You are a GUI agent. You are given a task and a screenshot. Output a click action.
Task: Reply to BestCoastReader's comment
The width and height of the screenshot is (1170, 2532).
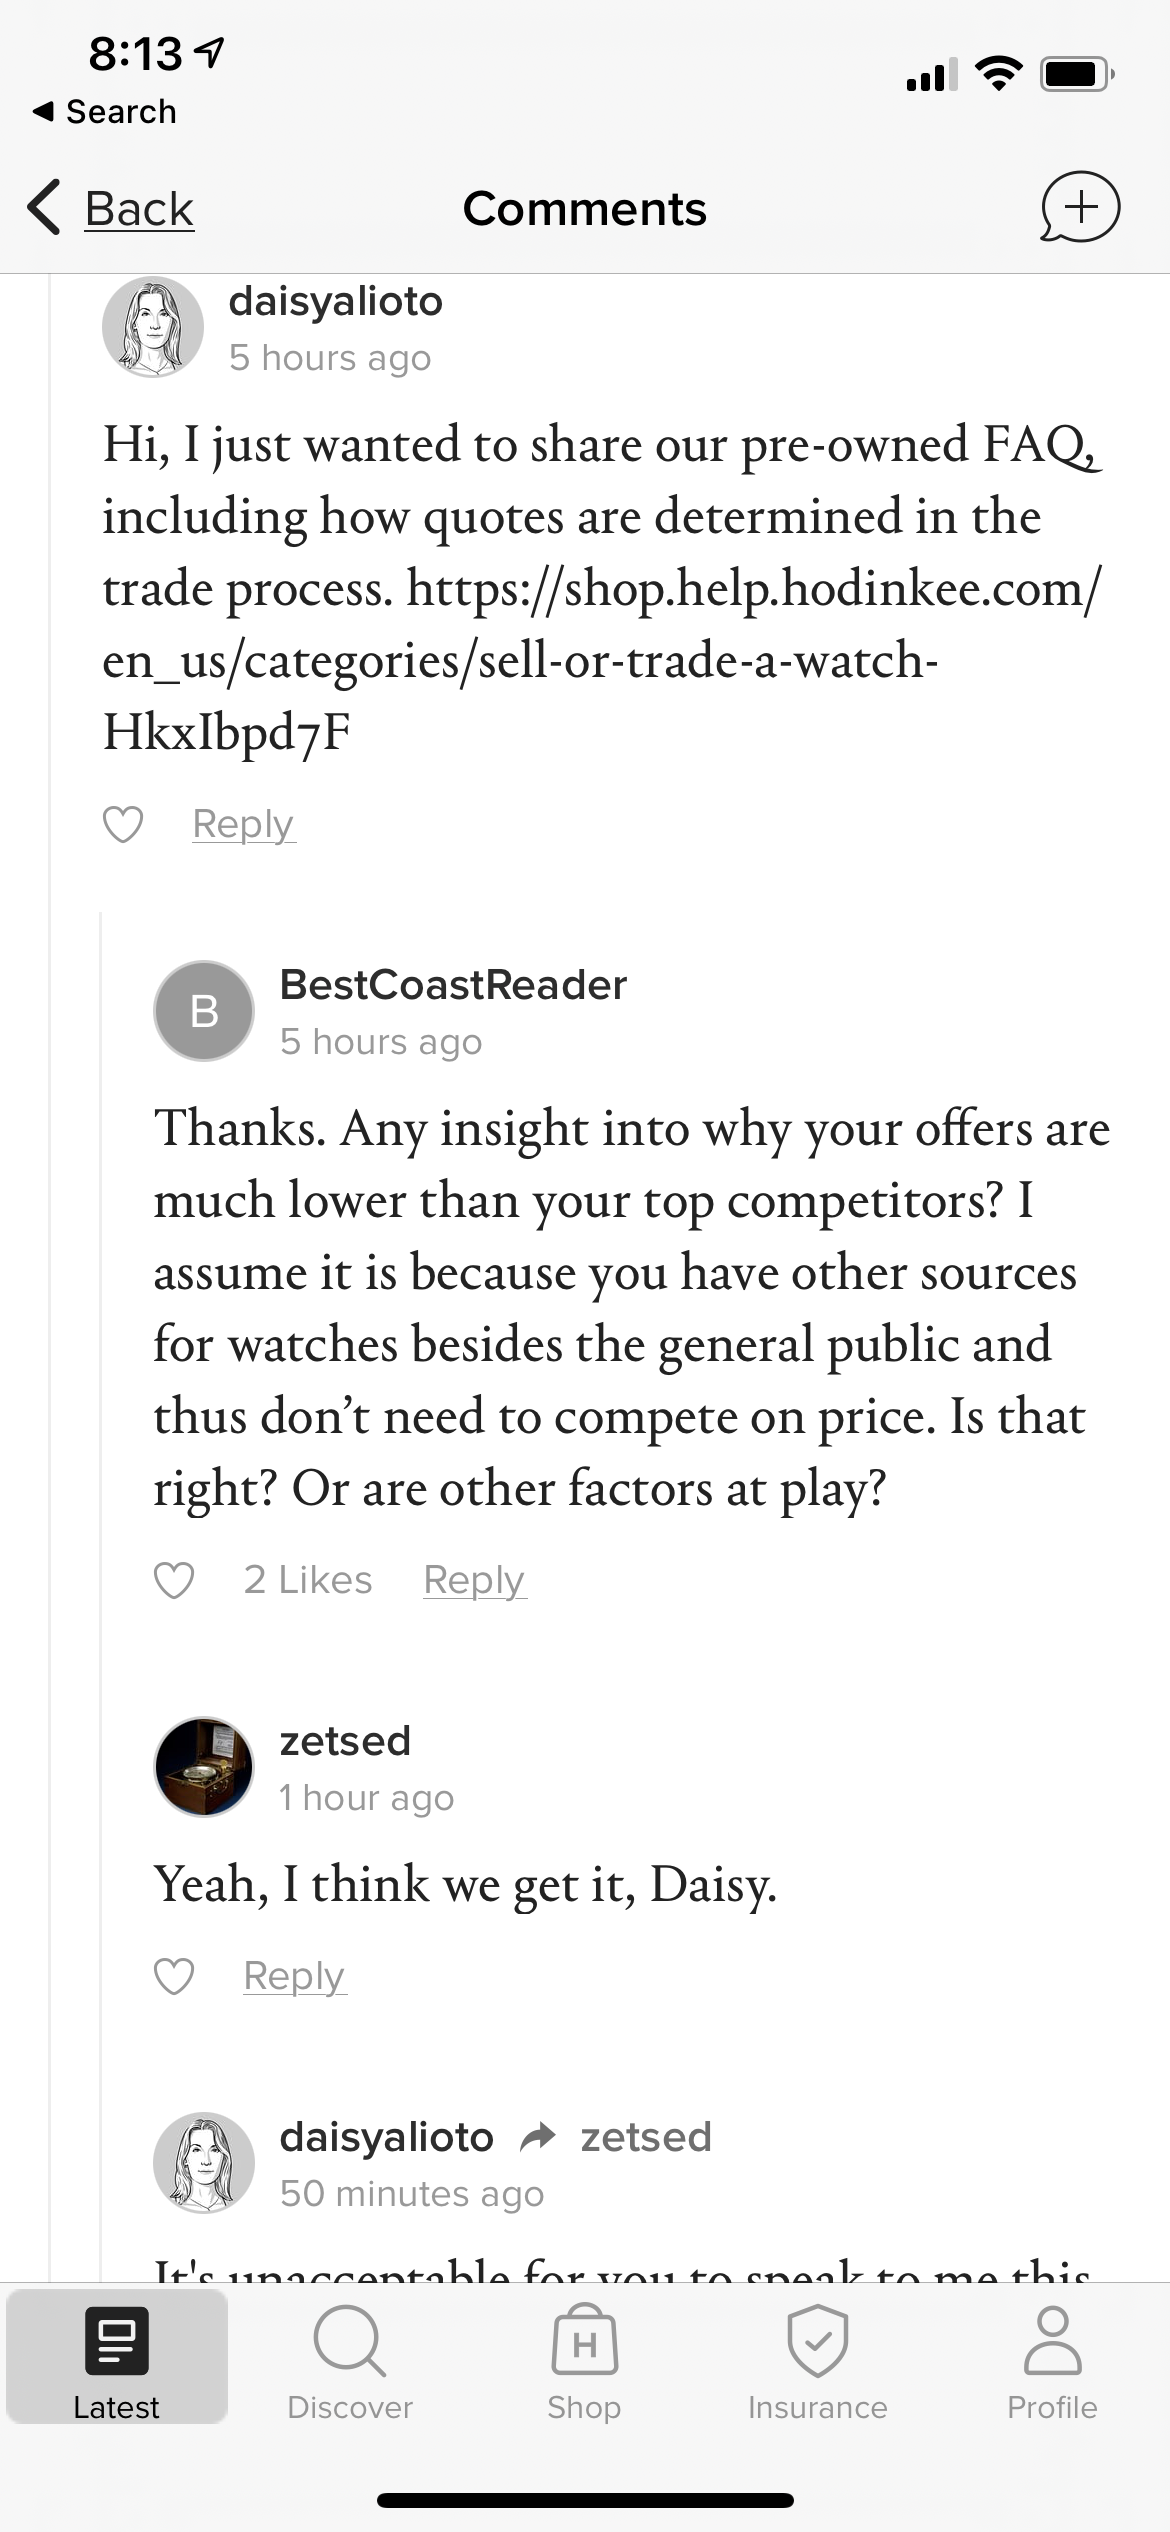pos(474,1581)
